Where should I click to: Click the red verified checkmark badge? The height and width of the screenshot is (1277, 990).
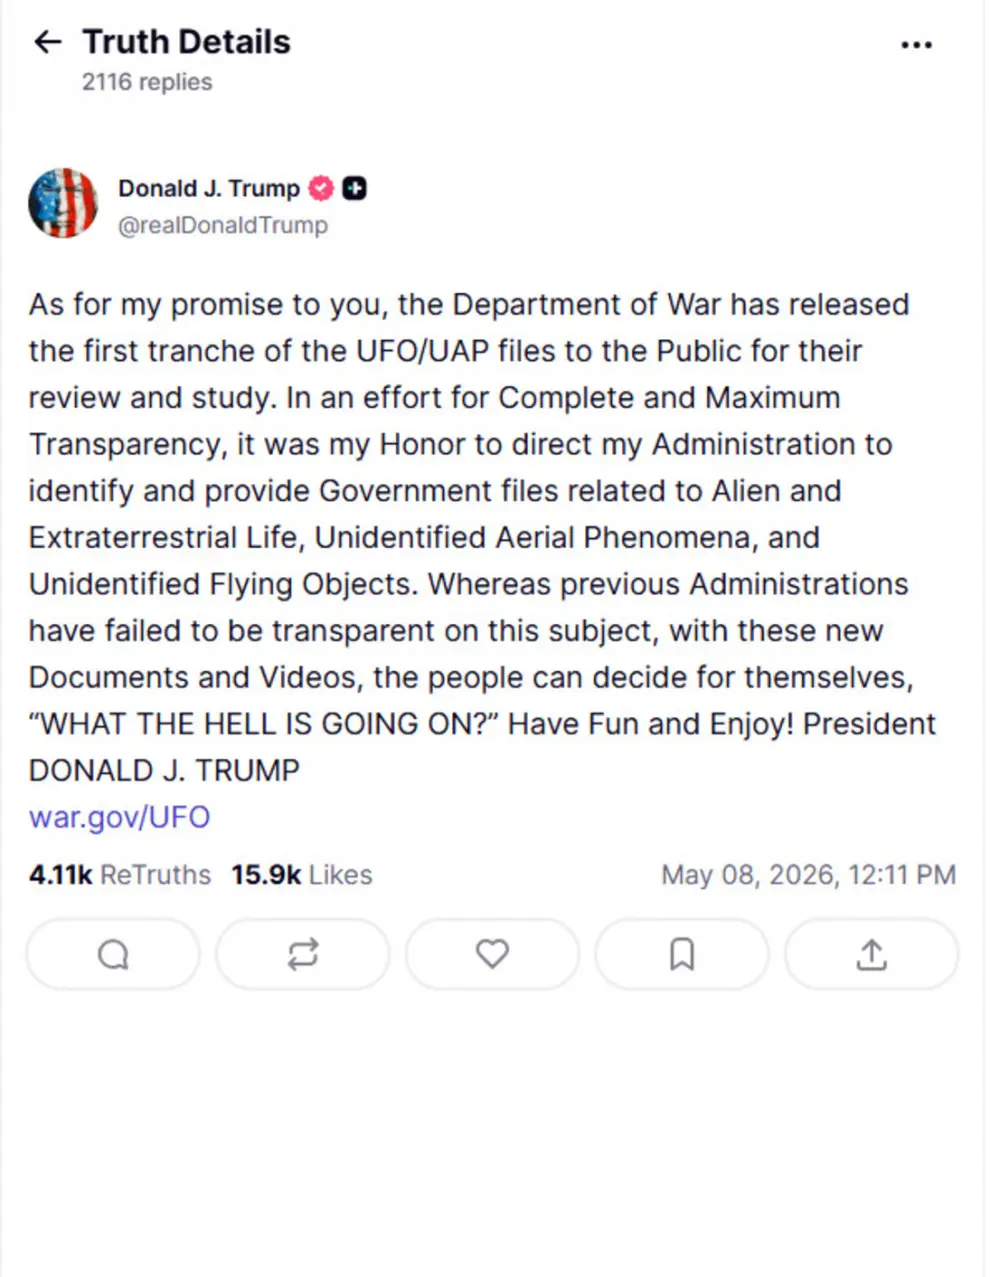pos(321,188)
